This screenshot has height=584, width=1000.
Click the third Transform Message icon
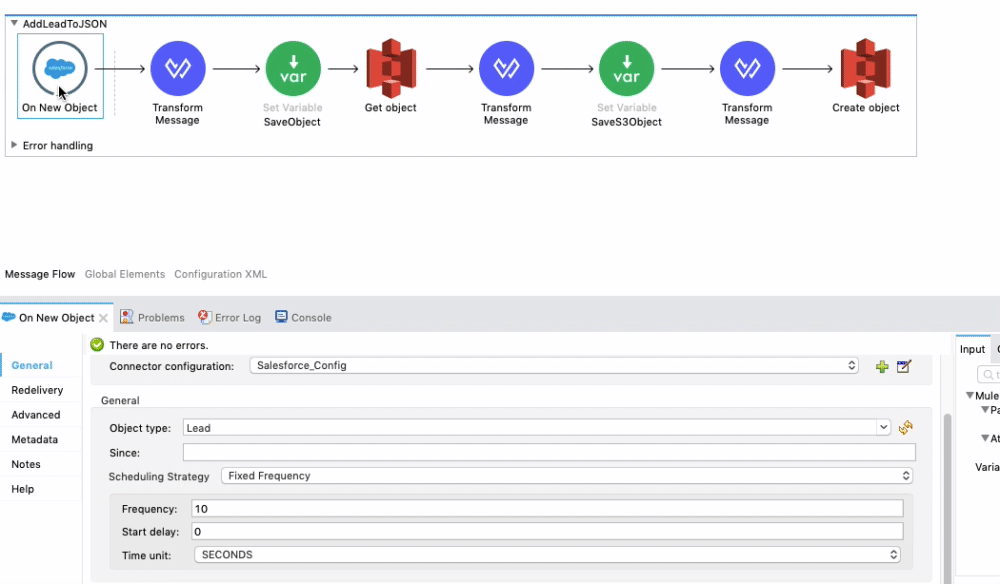tap(746, 67)
